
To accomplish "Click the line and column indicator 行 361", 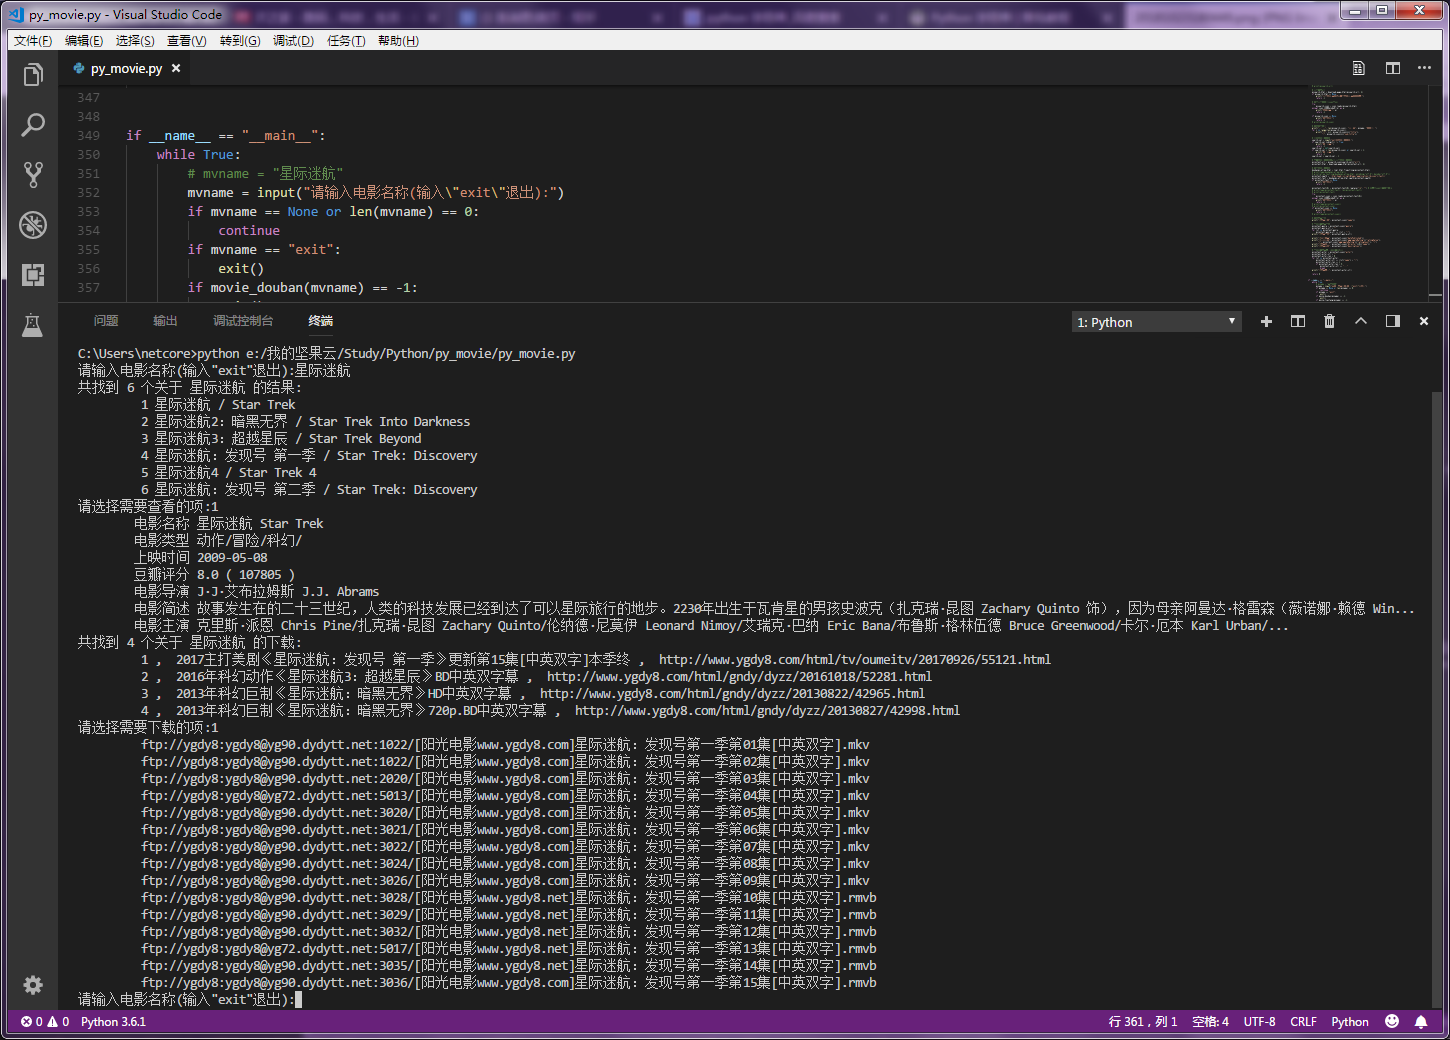I will (x=1143, y=1022).
